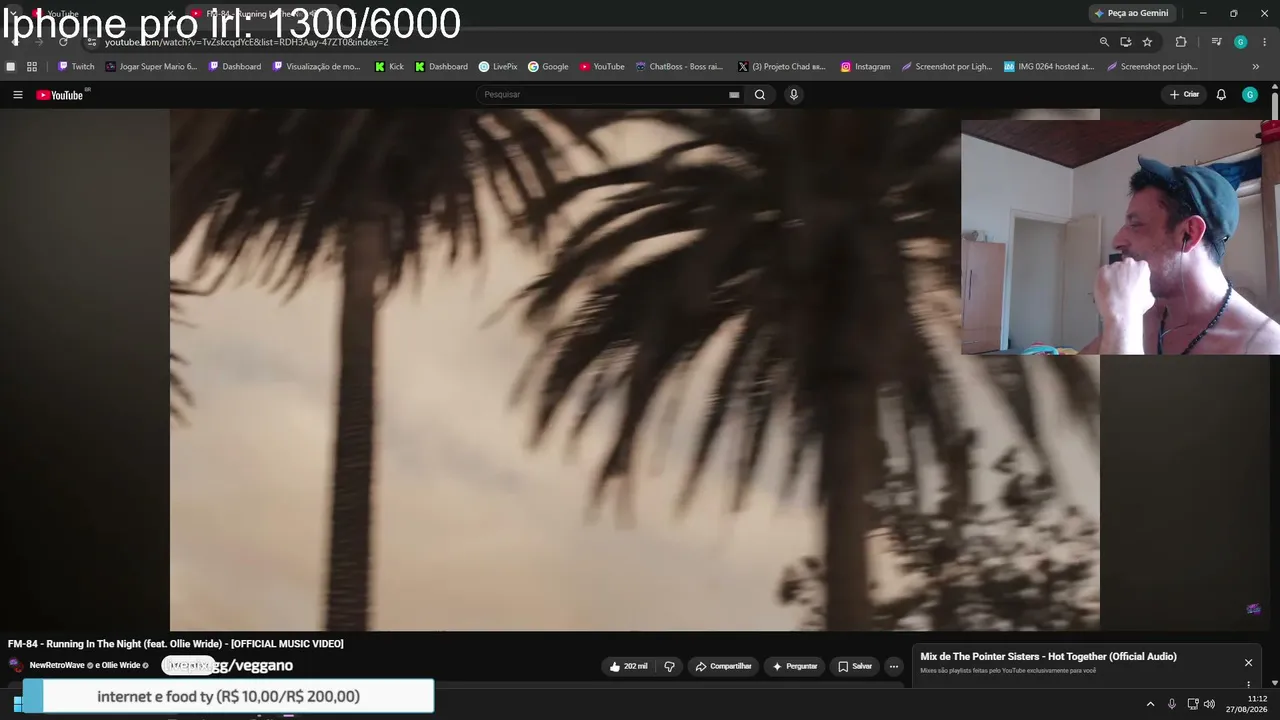The image size is (1280, 720).
Task: Click the browser address bar URL
Action: click(x=246, y=42)
